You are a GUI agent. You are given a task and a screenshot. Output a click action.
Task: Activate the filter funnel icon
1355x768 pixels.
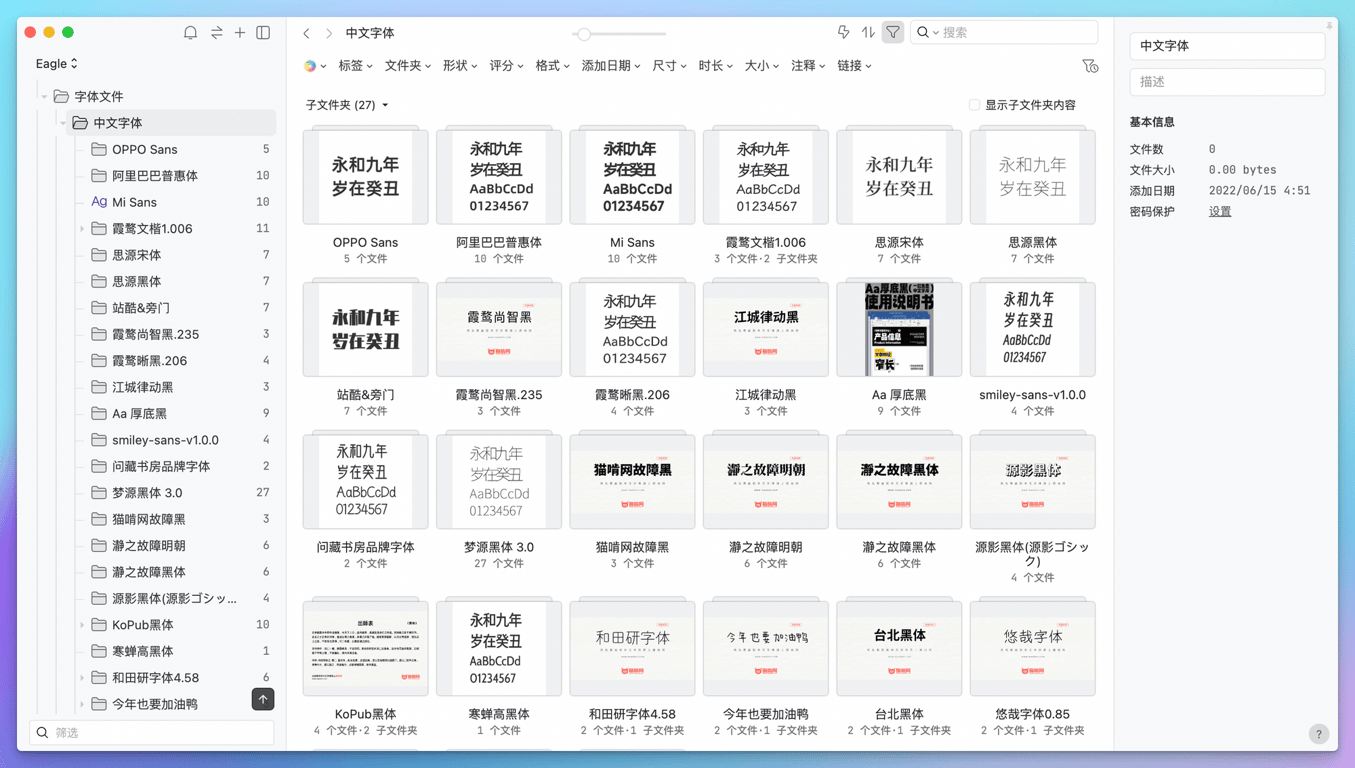tap(891, 32)
